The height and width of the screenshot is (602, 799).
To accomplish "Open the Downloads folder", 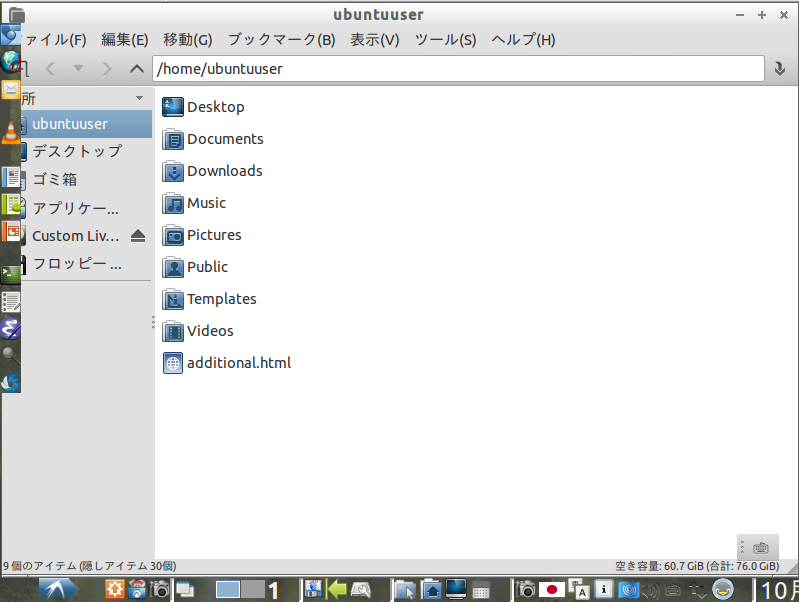I will [x=212, y=171].
